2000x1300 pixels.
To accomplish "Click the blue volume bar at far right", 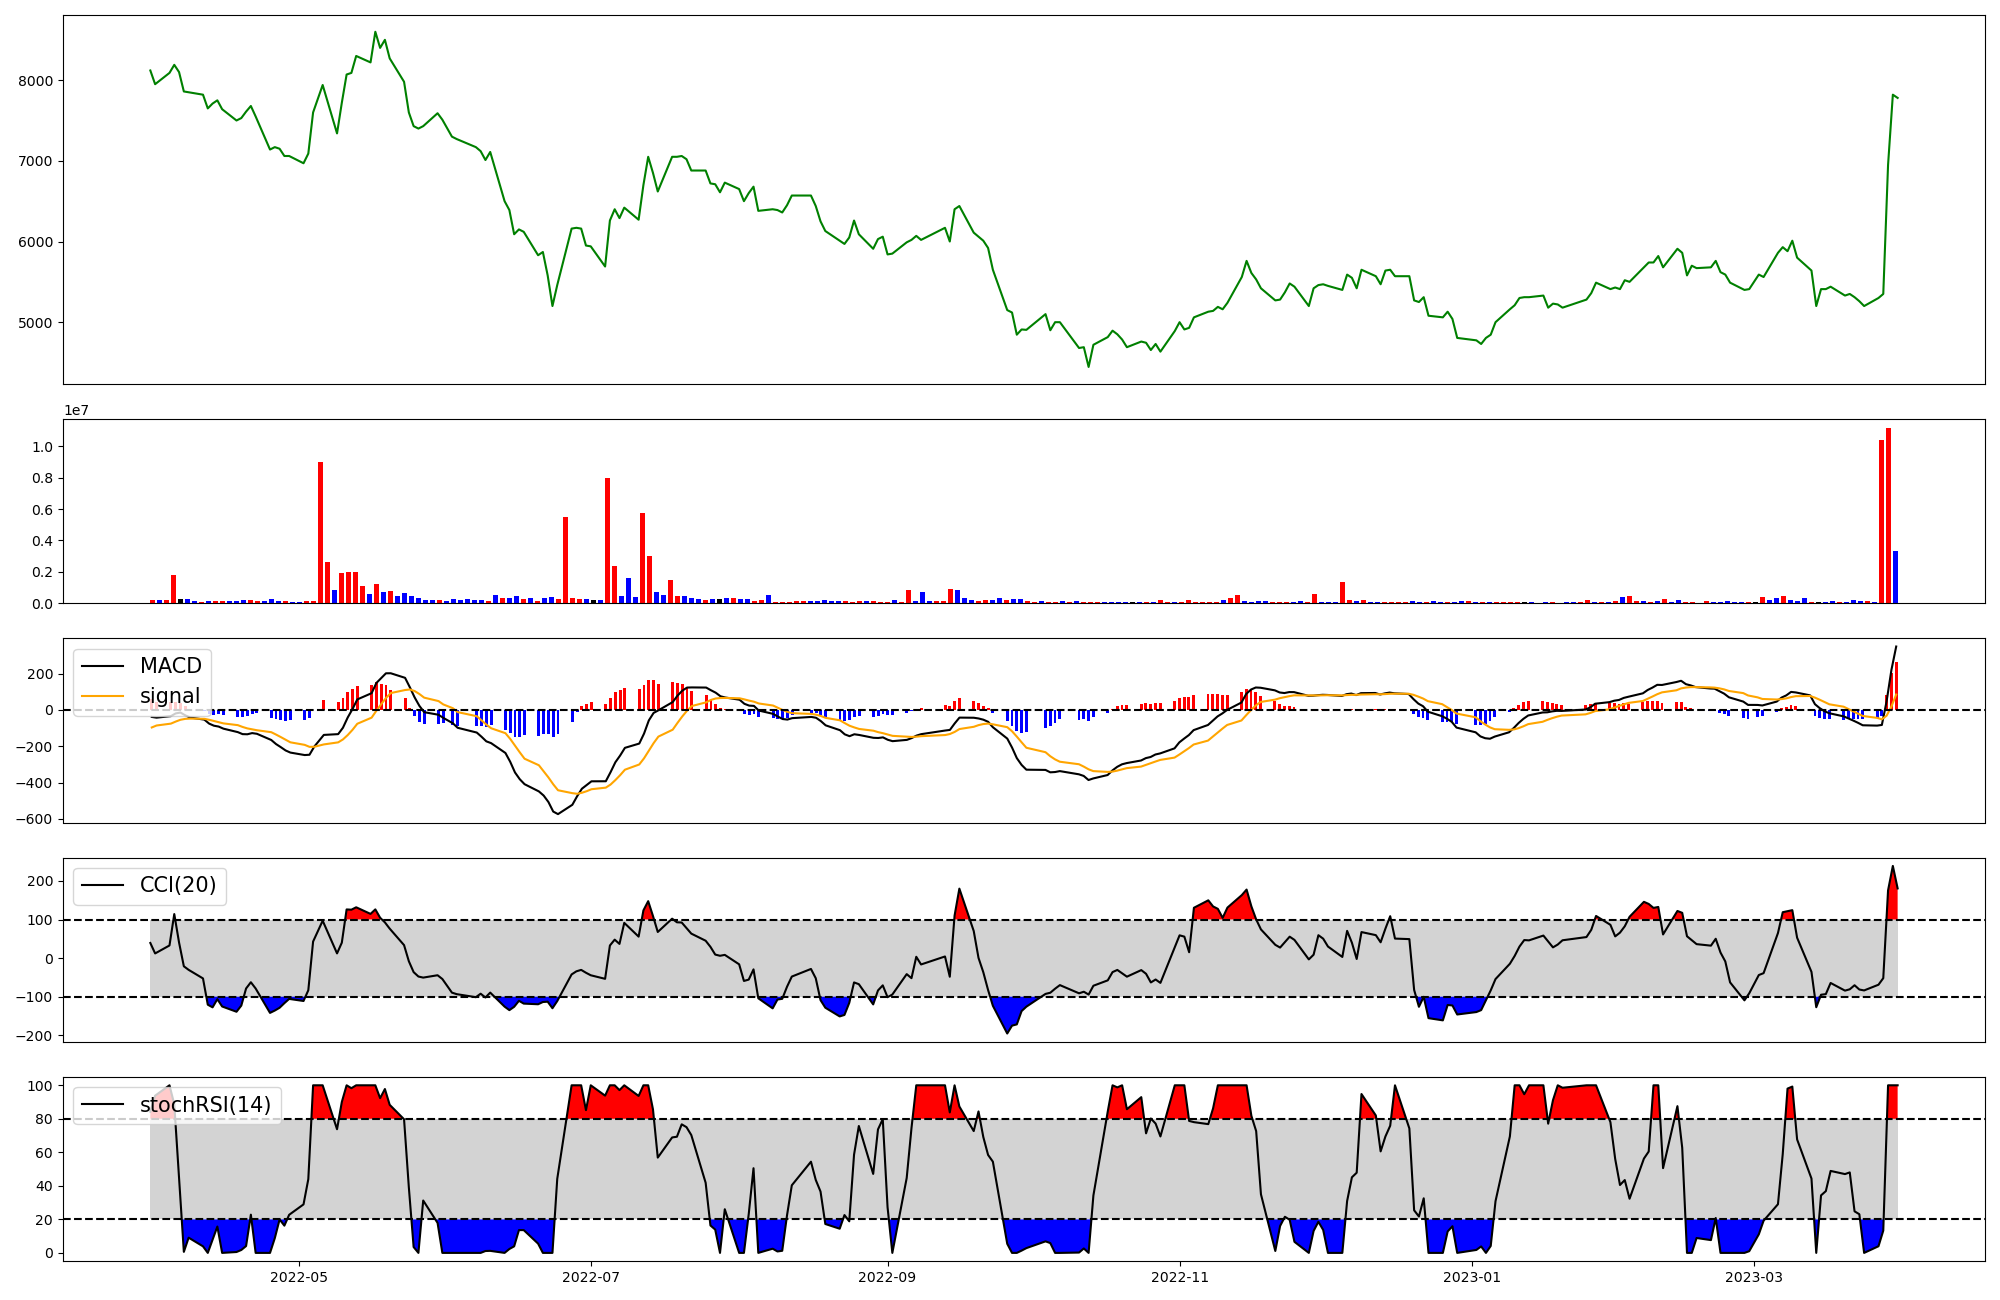I will (x=1895, y=577).
